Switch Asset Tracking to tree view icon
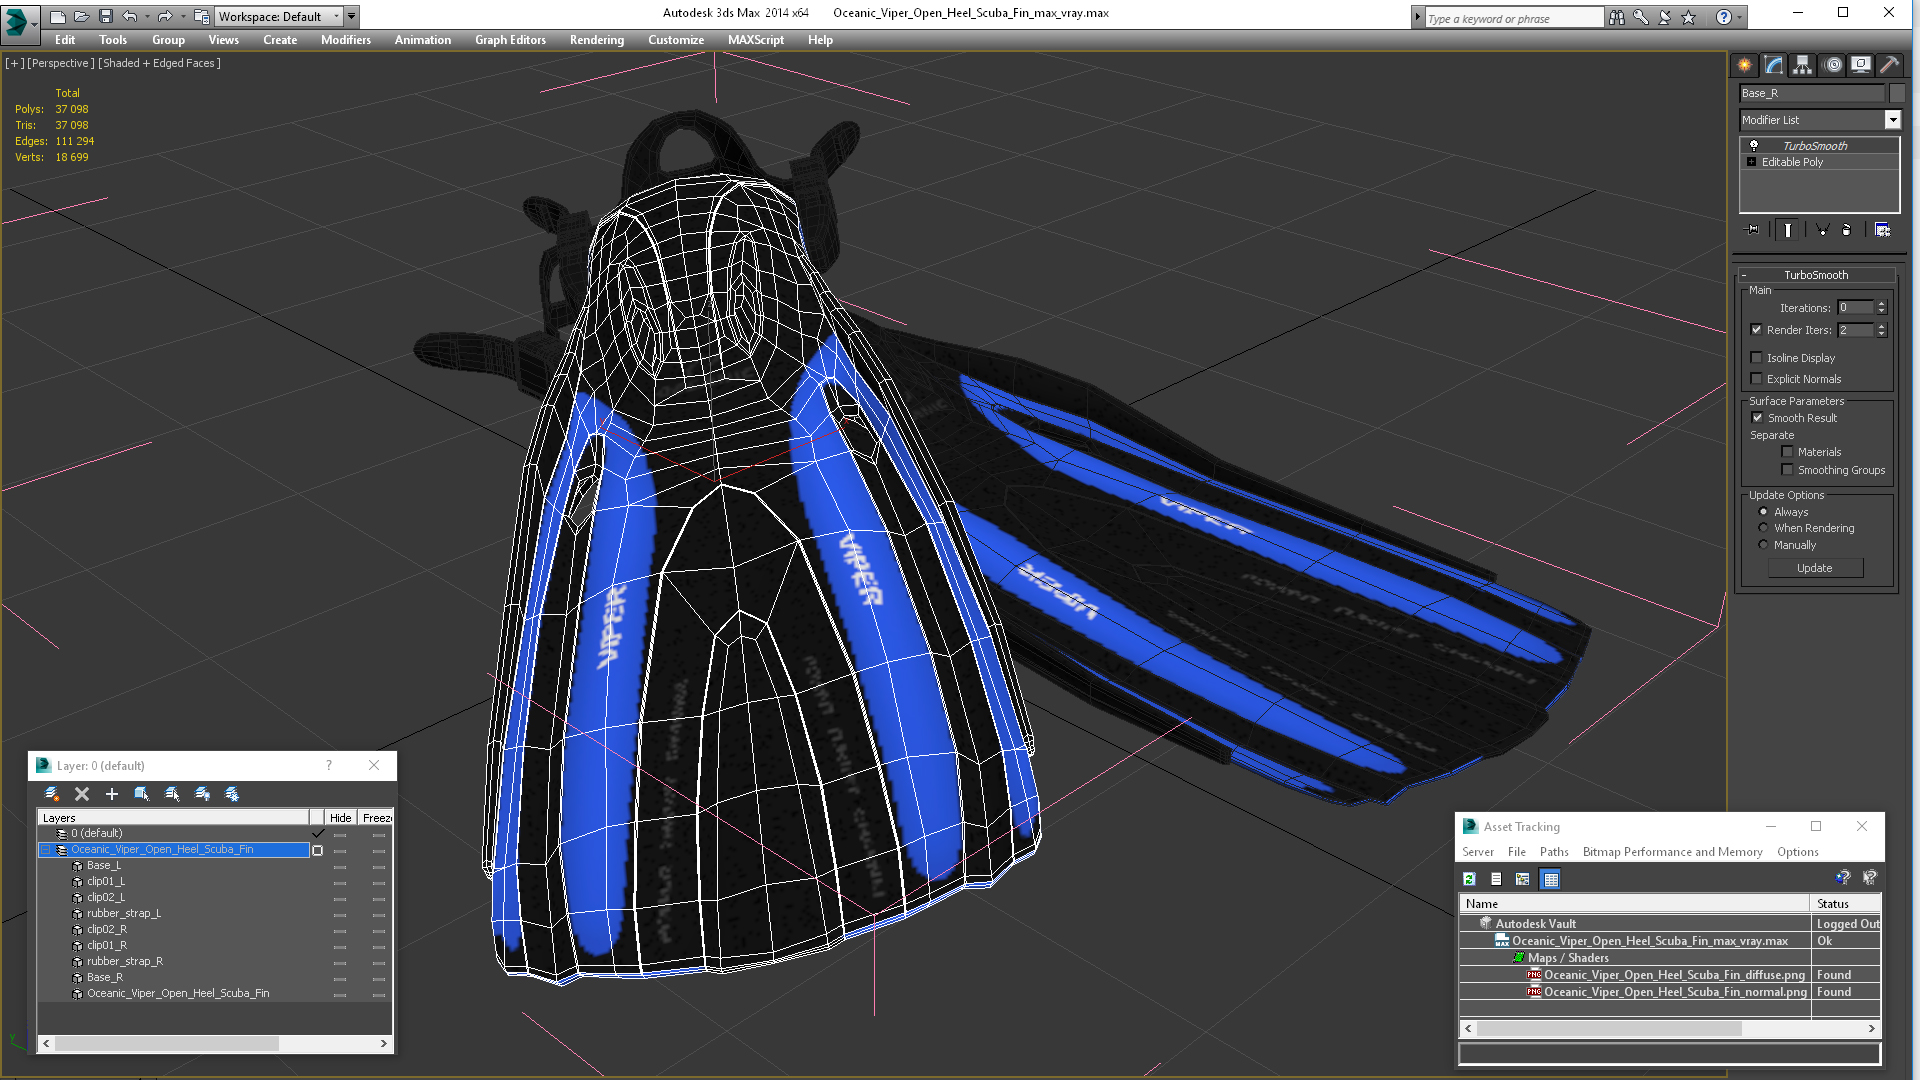The image size is (1920, 1080). 1523,879
